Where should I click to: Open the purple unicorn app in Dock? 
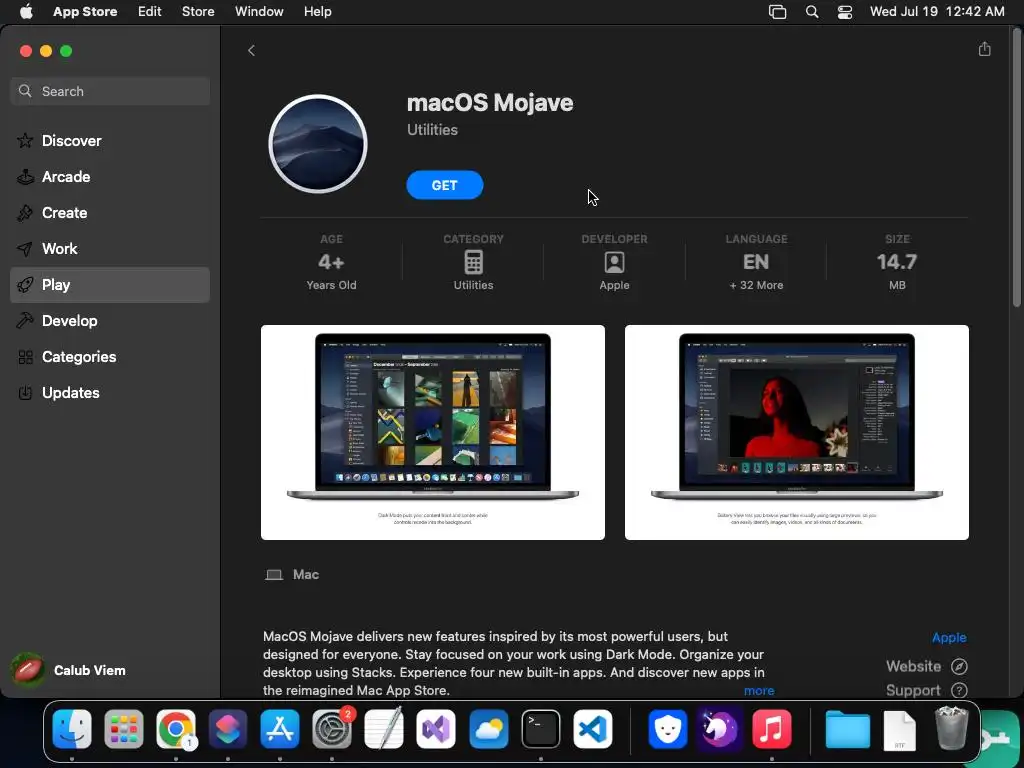720,729
